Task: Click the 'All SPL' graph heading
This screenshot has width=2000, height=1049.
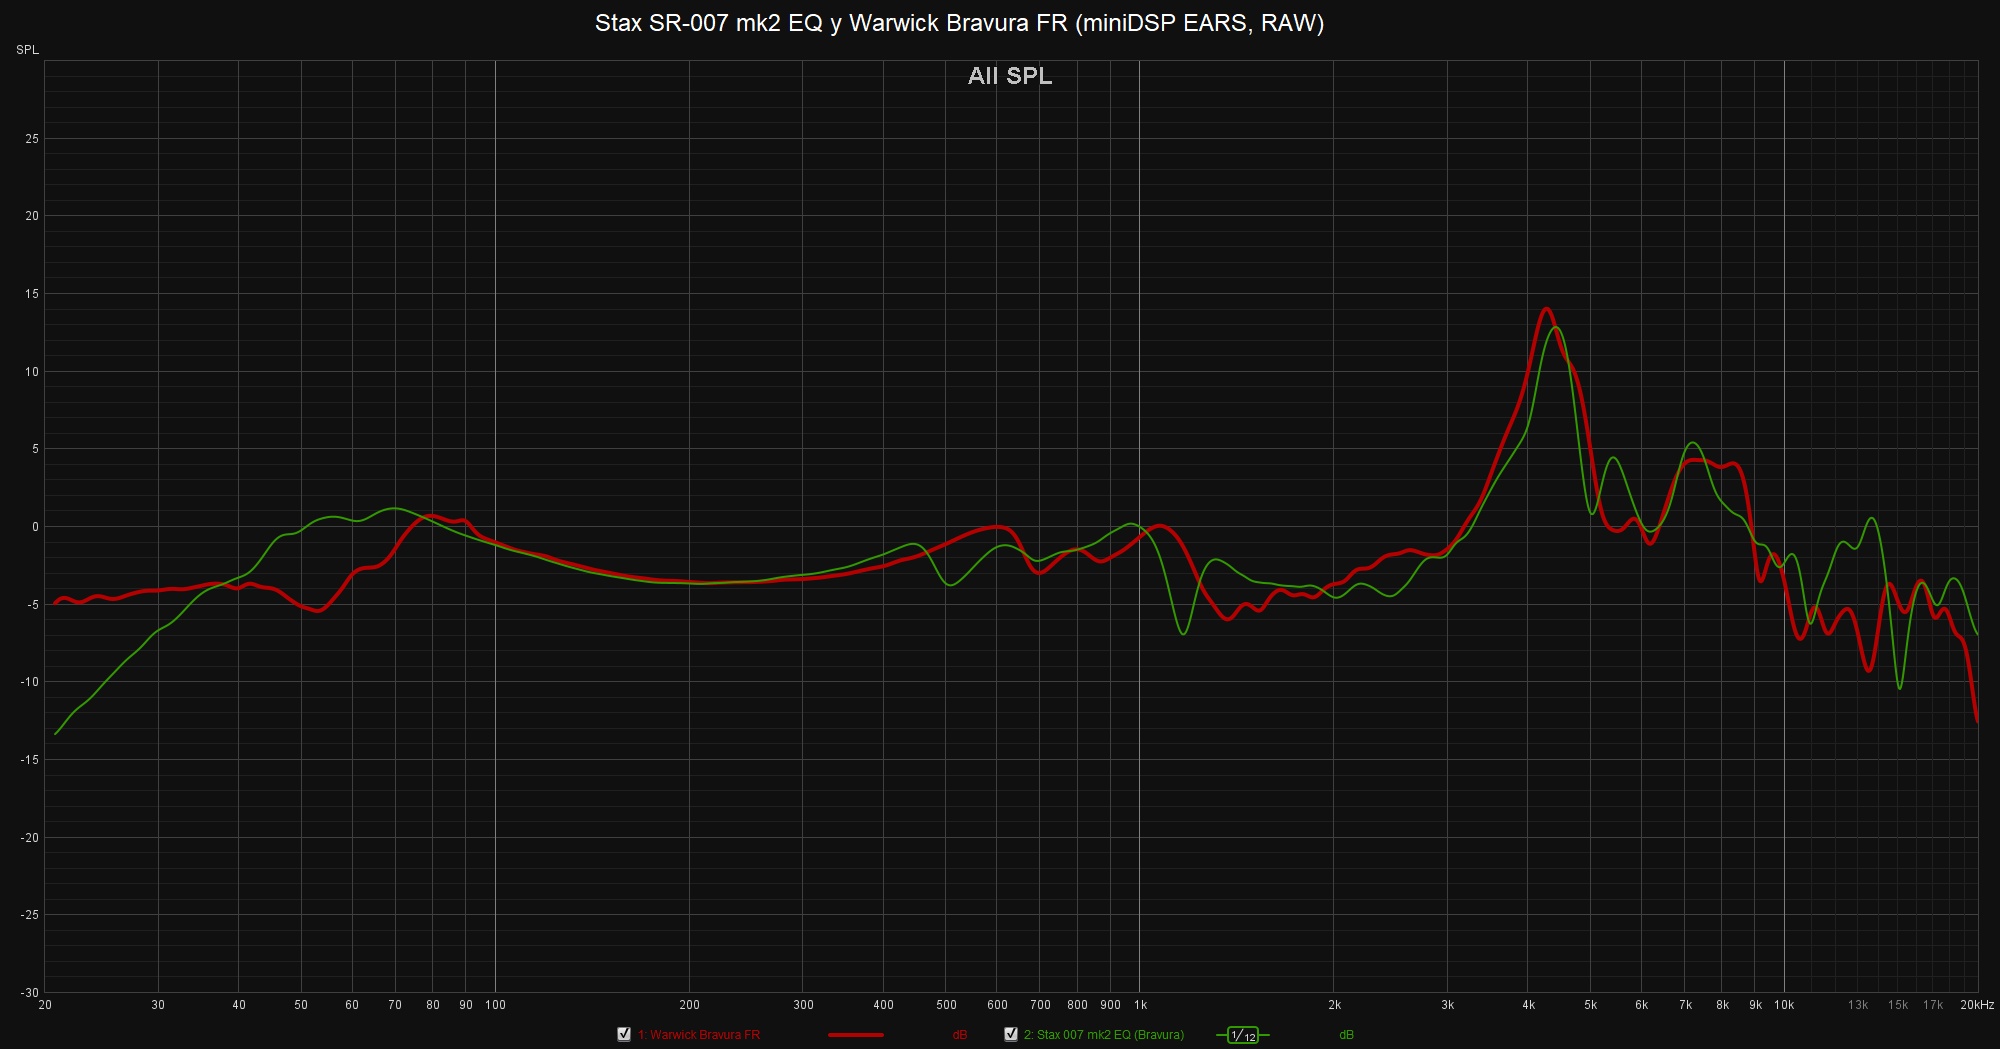Action: 1010,76
